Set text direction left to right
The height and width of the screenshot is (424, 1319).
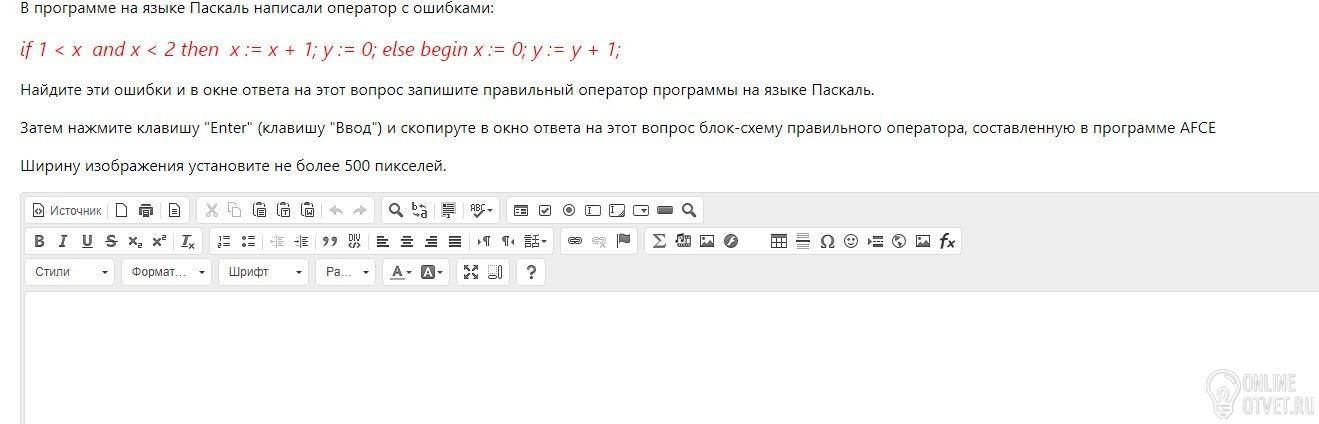coord(484,241)
